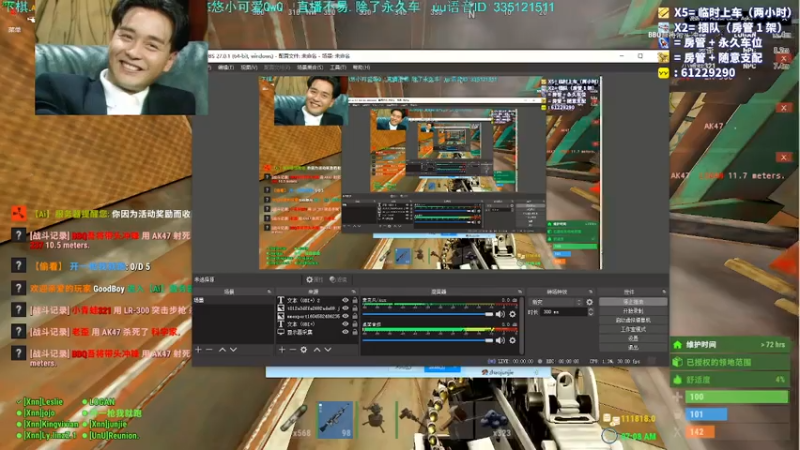Hide the mmexport image source
800x450 pixels.
coord(345,316)
